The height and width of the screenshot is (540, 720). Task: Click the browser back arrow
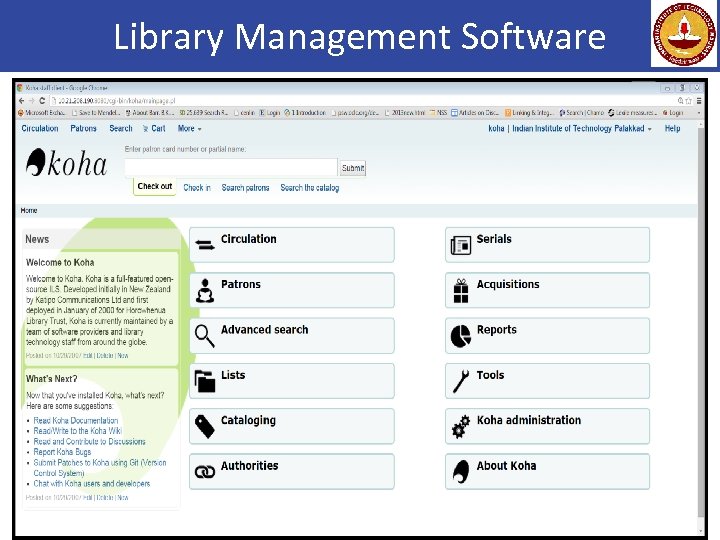coord(21,101)
